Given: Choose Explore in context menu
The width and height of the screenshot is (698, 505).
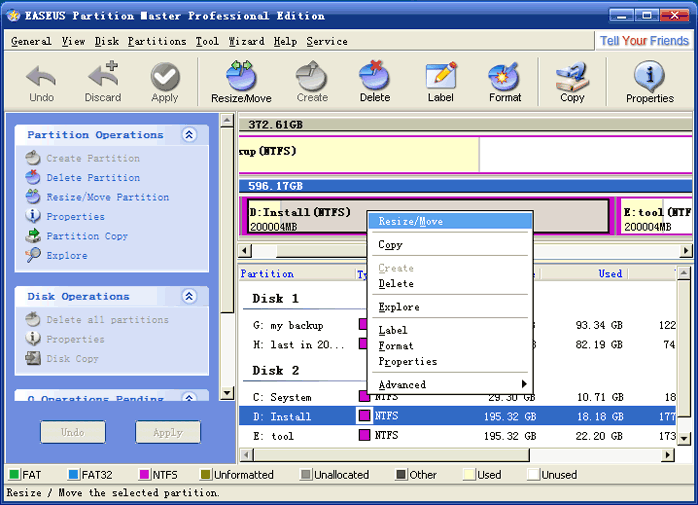Looking at the screenshot, I should point(450,307).
